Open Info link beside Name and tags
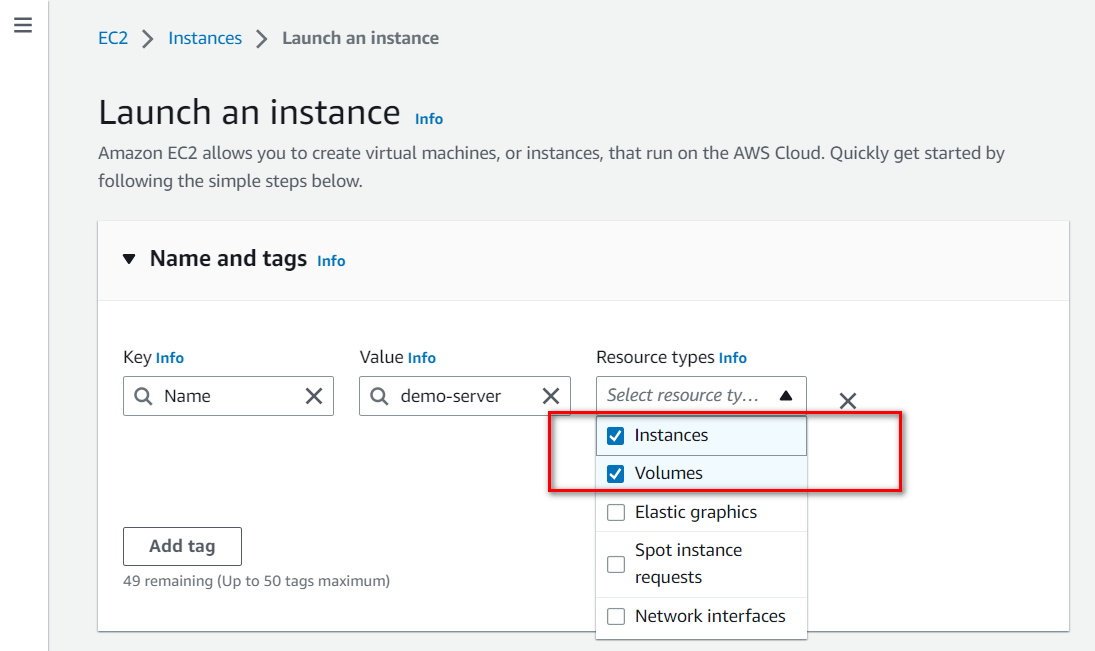This screenshot has width=1095, height=651. click(331, 261)
